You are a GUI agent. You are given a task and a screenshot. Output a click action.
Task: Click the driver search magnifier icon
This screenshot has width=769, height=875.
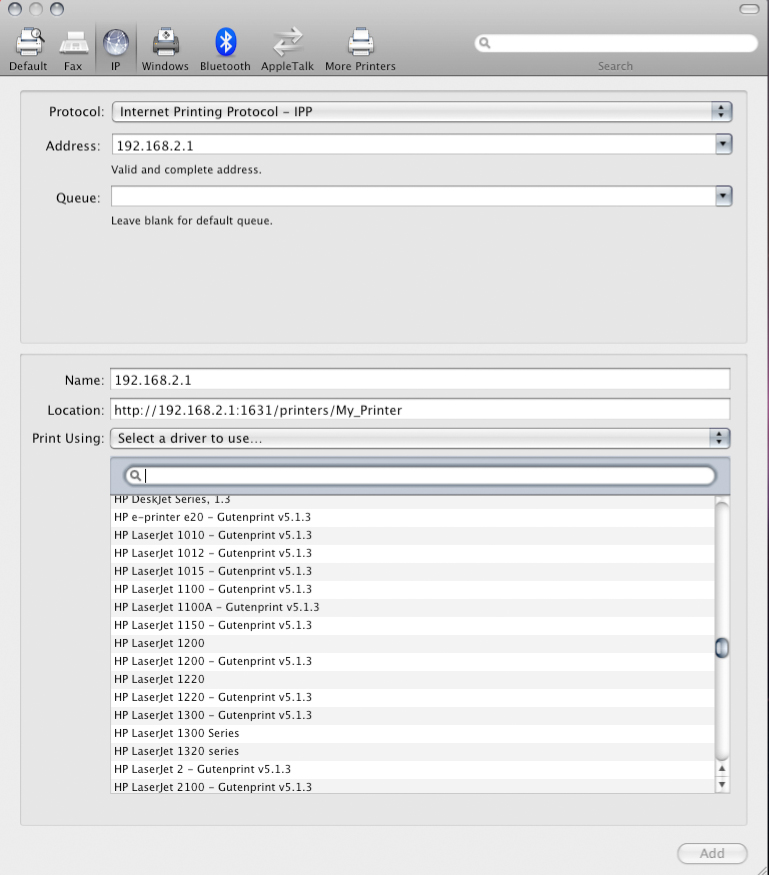coord(135,475)
